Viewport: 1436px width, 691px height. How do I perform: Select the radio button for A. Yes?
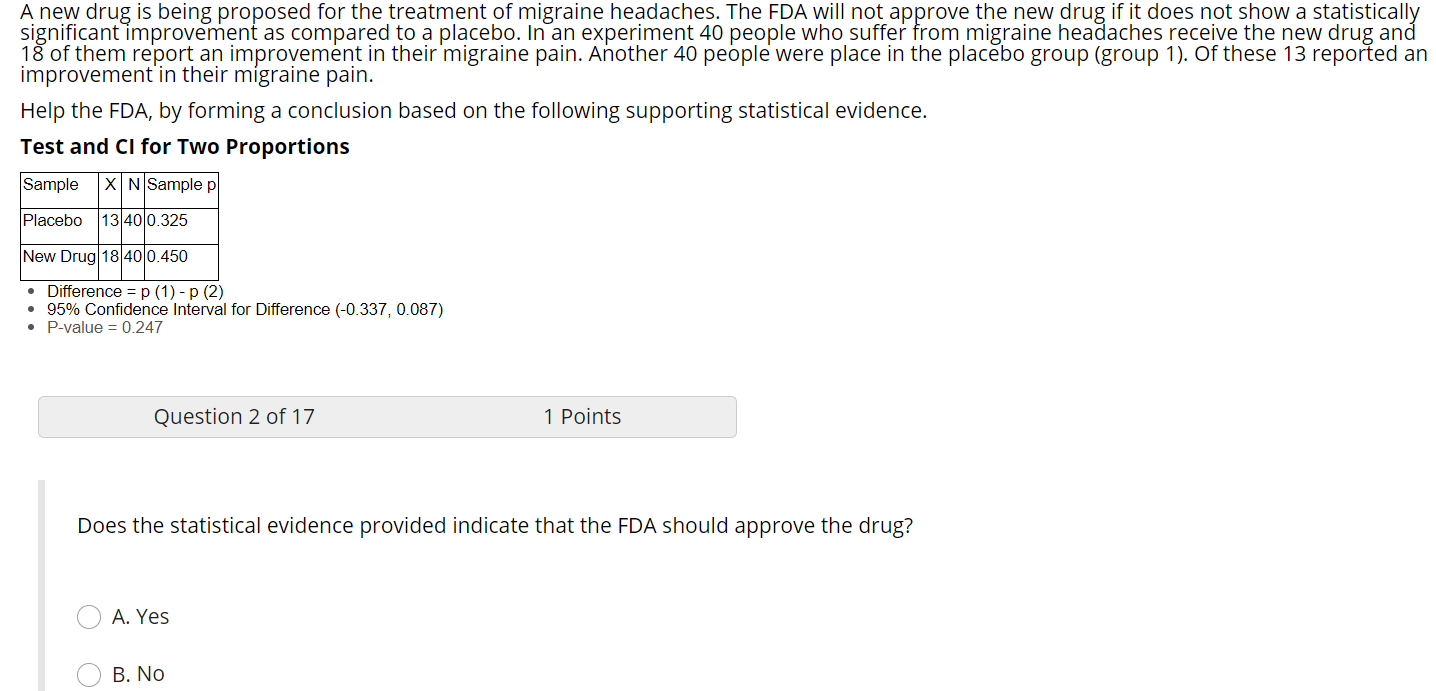89,618
